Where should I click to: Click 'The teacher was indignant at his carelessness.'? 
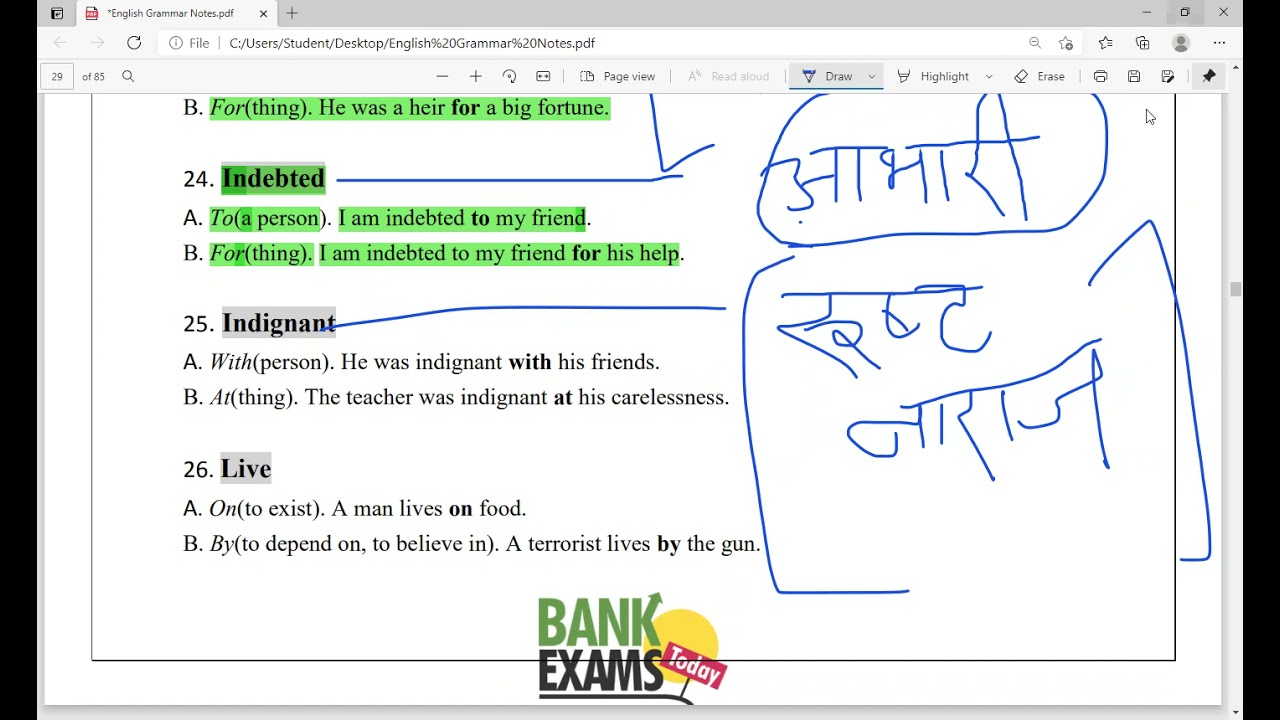[x=517, y=397]
